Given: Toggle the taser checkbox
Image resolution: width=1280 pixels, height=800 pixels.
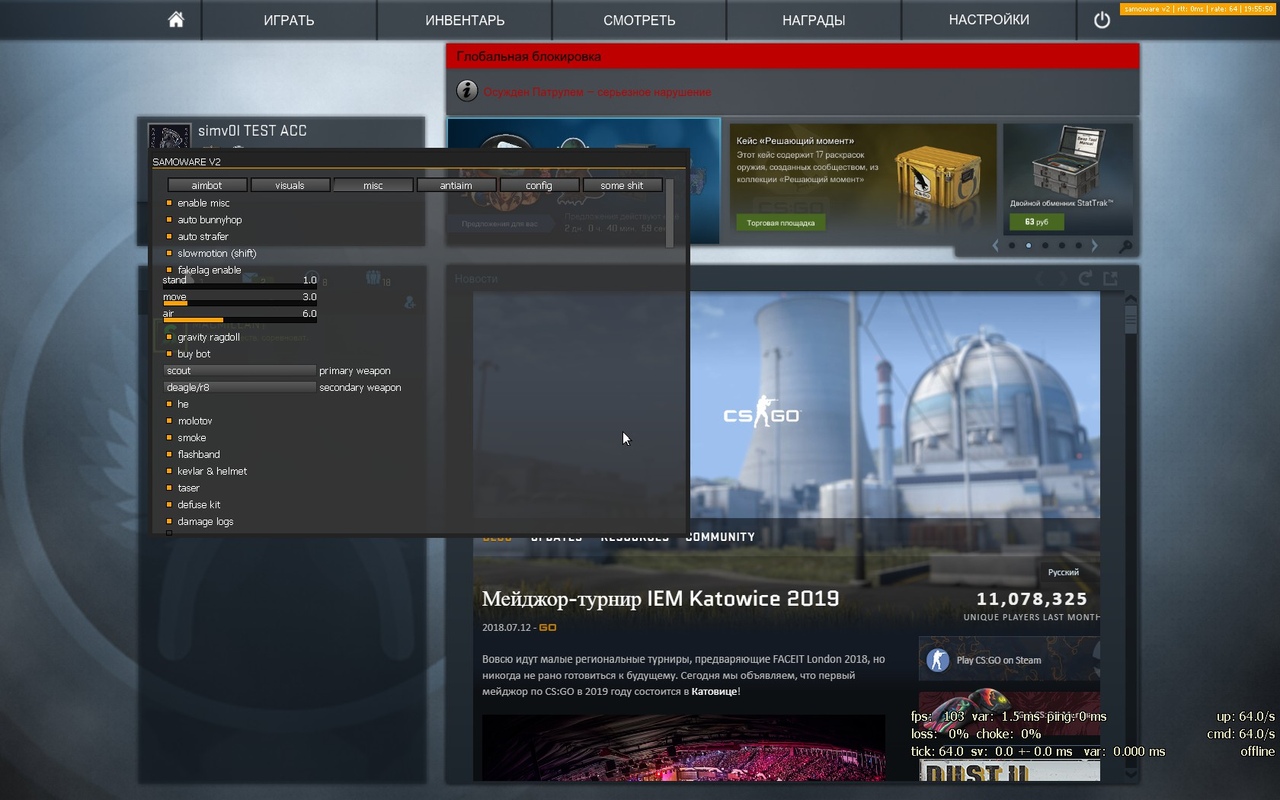Looking at the screenshot, I should (x=170, y=488).
